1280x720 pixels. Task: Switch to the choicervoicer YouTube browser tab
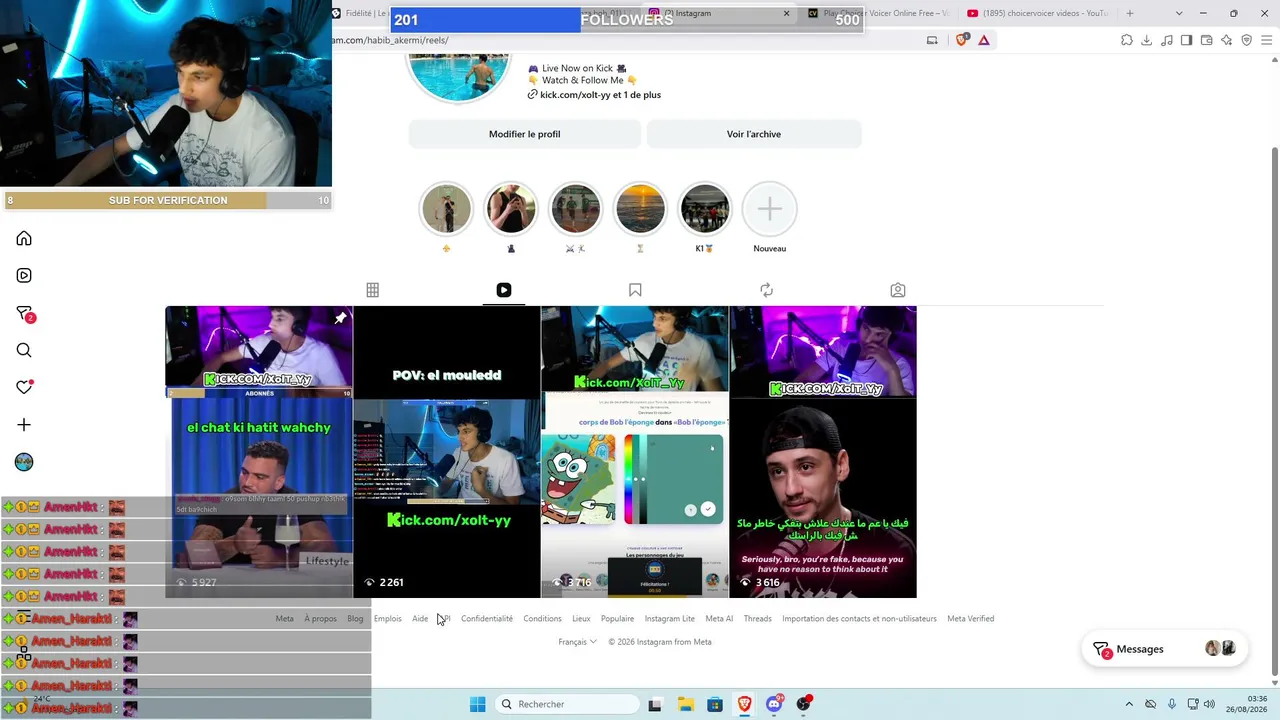coord(1037,13)
